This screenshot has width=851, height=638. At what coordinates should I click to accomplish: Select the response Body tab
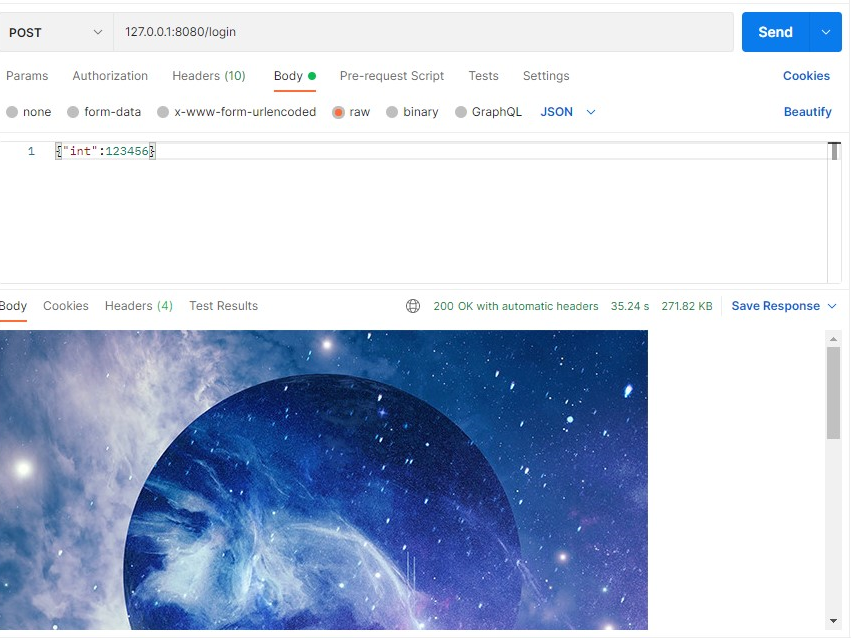tap(13, 306)
